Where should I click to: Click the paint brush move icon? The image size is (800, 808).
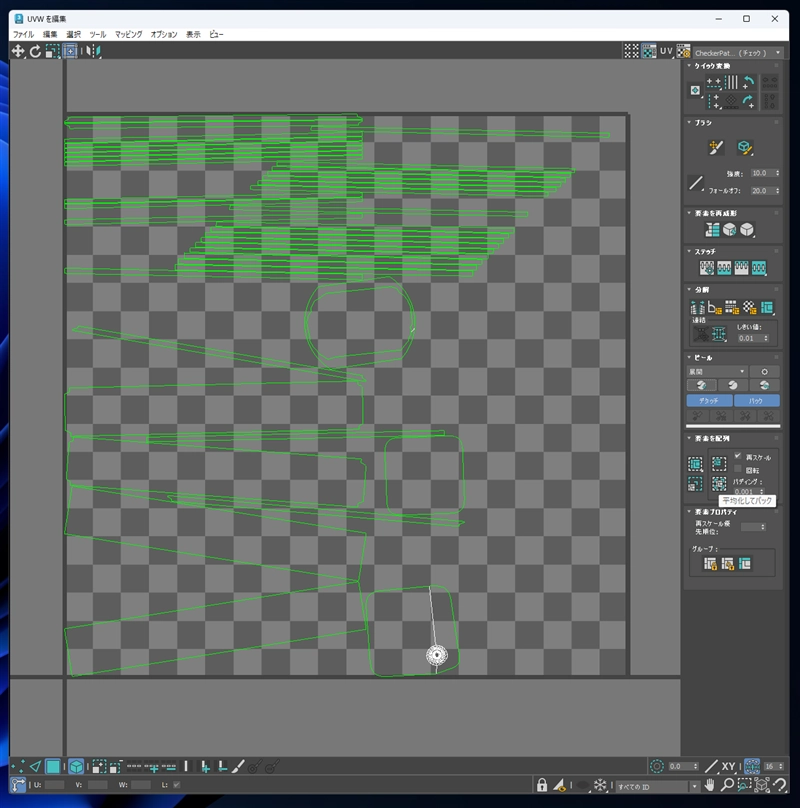coord(715,148)
